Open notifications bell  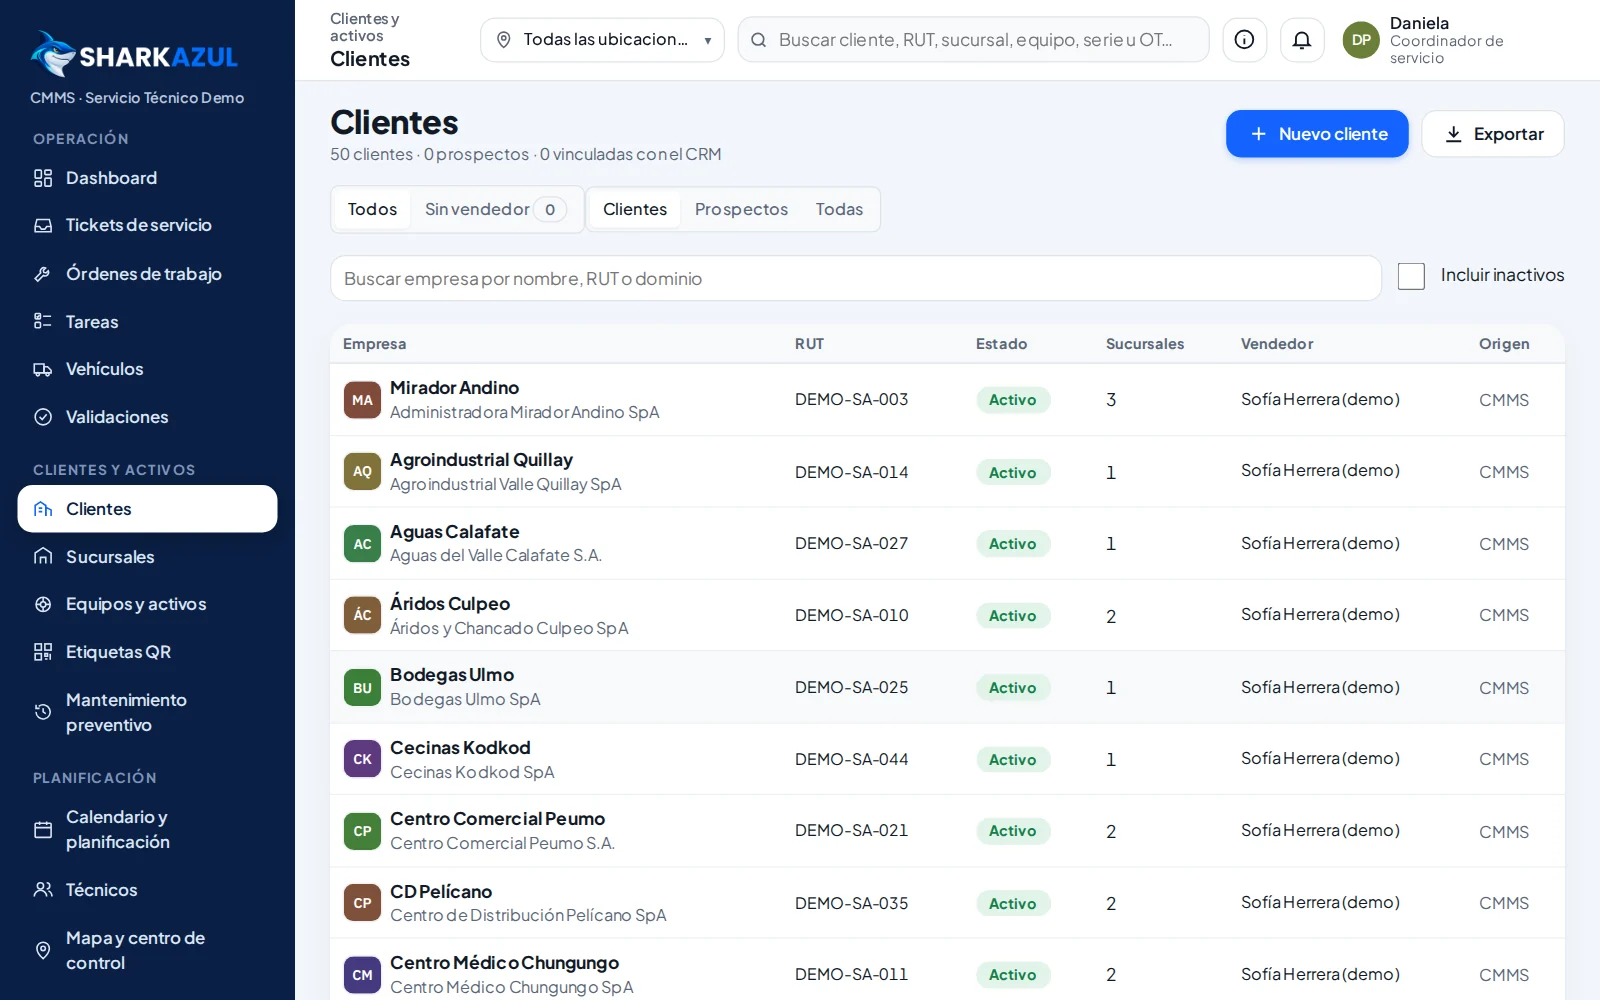1302,40
